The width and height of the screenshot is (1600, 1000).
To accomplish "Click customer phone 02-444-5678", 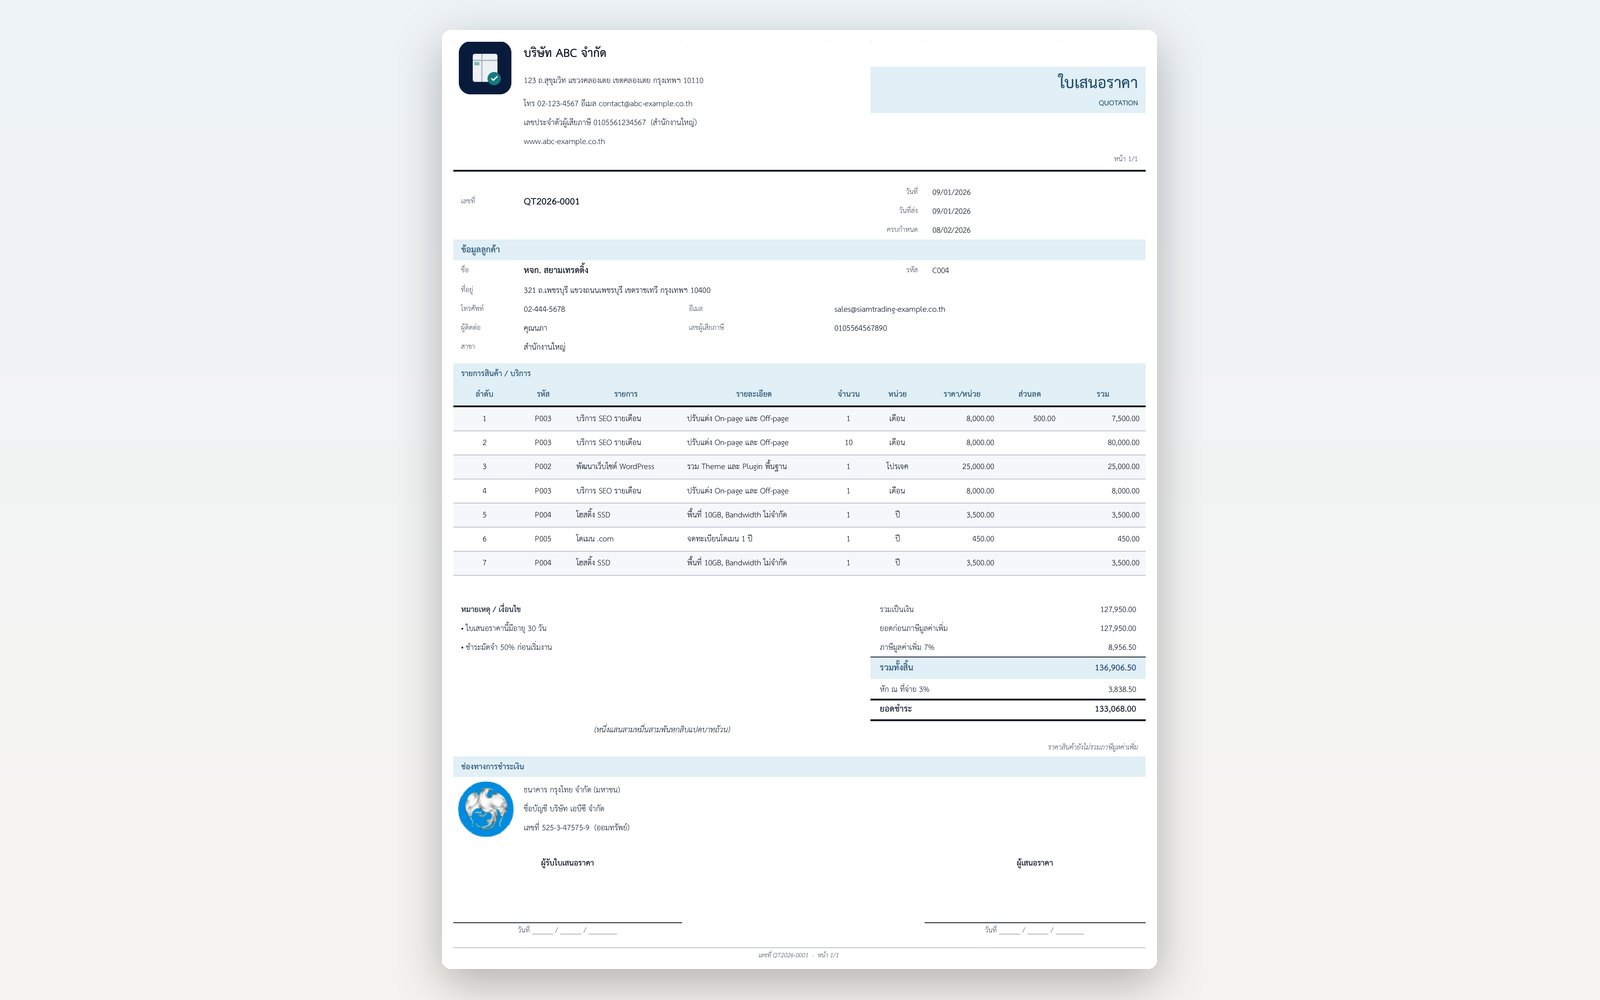I will click(x=544, y=309).
